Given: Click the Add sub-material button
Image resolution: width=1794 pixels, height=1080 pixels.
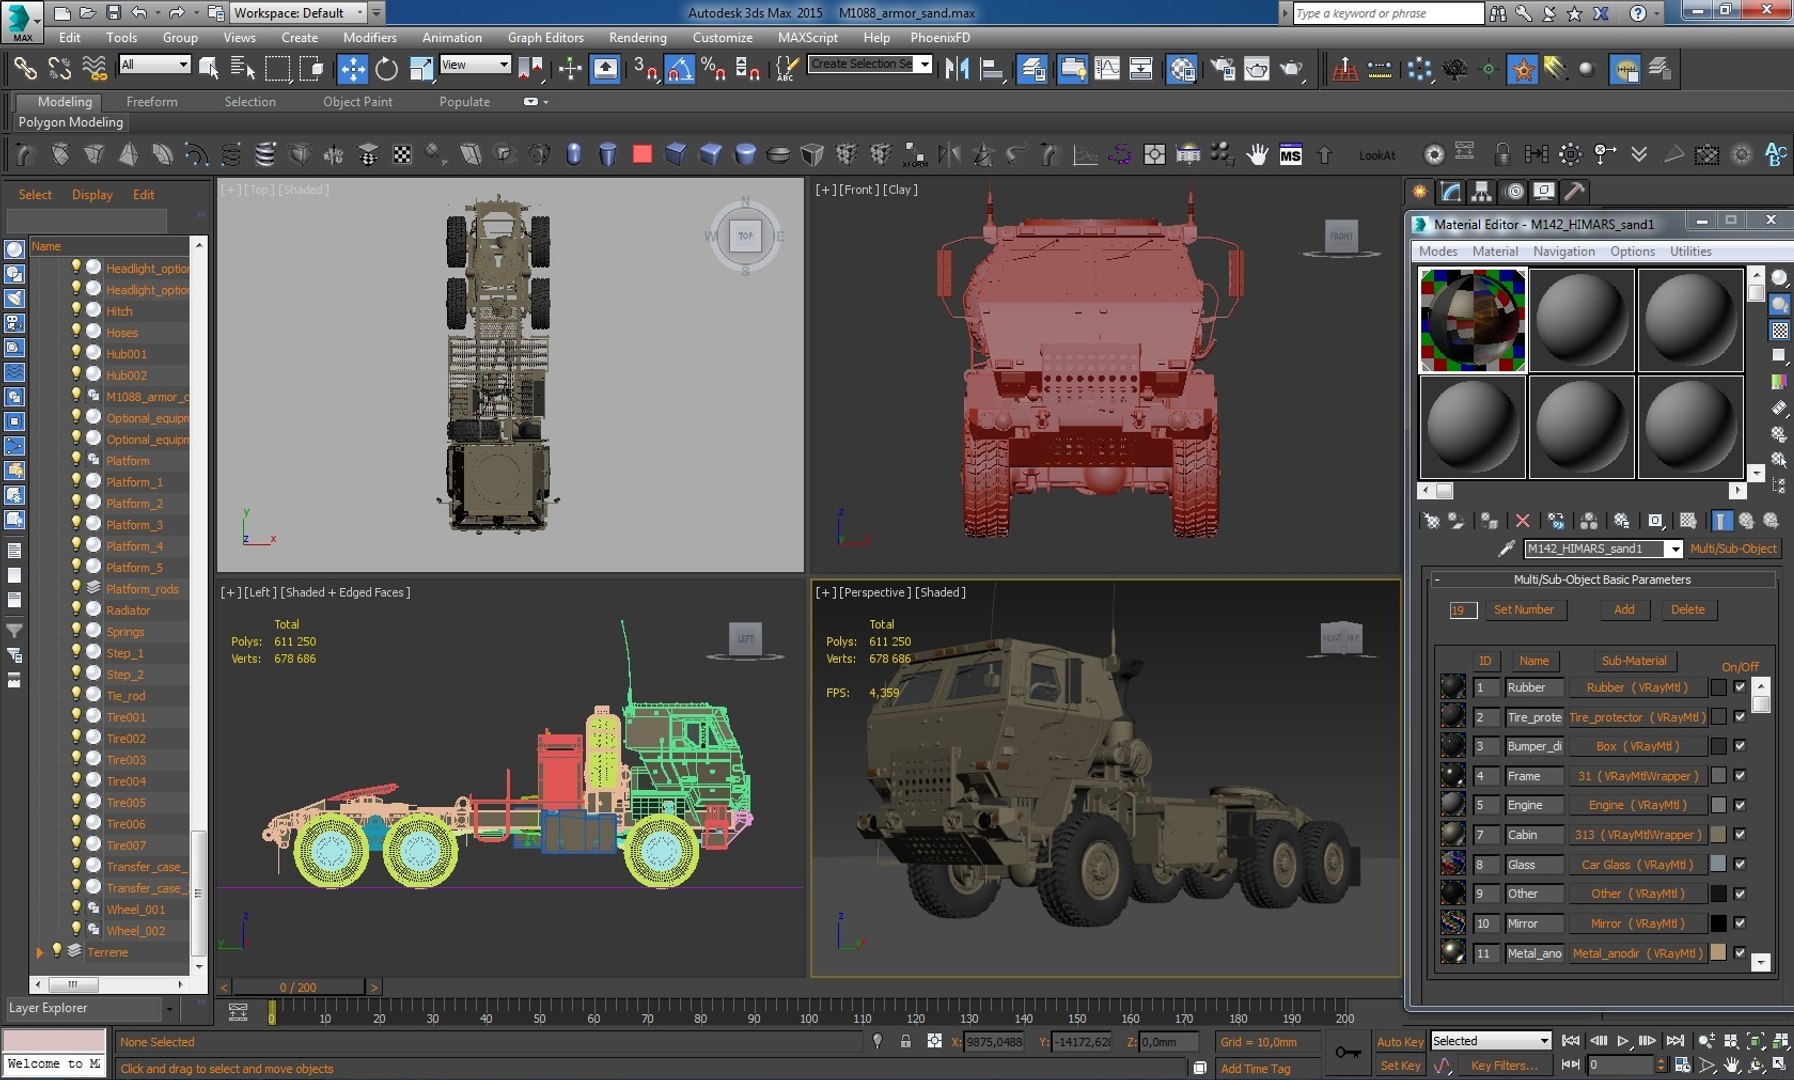Looking at the screenshot, I should (x=1624, y=610).
